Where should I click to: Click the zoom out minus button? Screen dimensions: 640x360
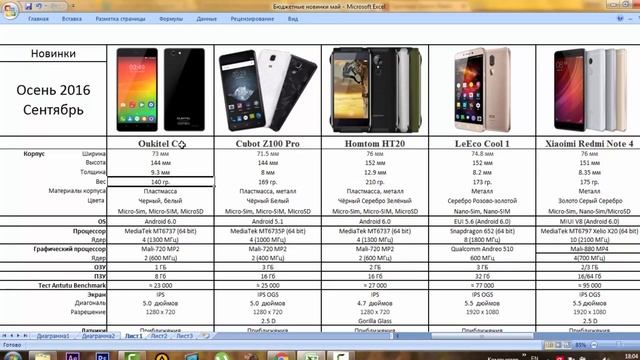tap(594, 345)
